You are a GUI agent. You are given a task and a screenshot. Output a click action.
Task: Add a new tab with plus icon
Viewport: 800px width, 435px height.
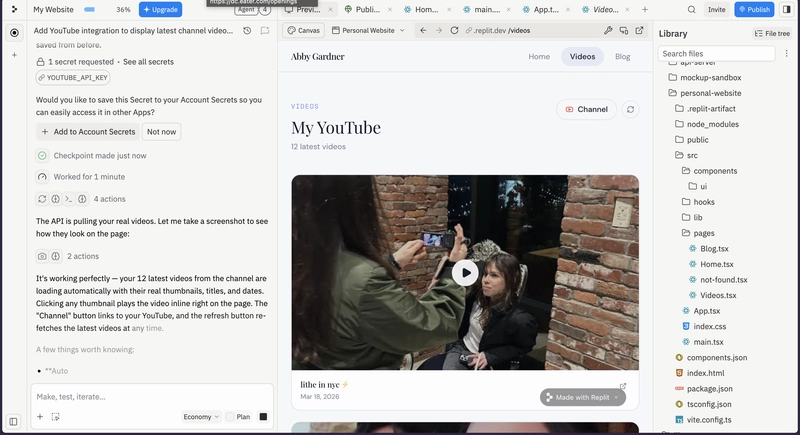645,9
